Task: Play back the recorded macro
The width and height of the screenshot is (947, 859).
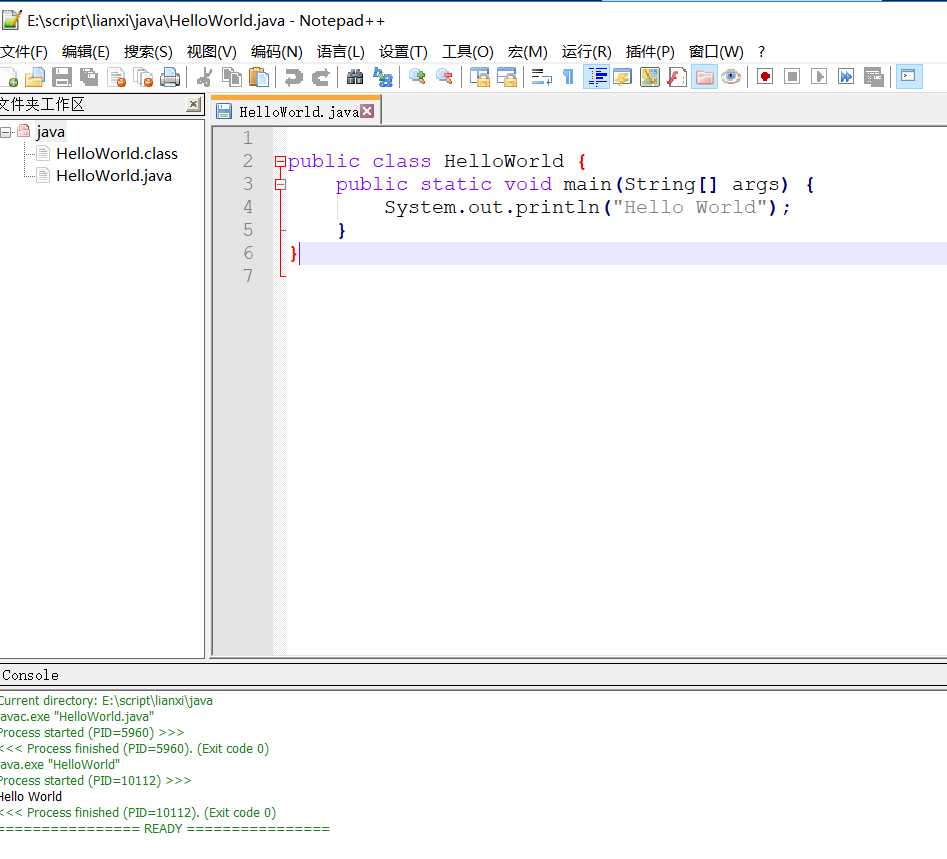Action: 819,77
